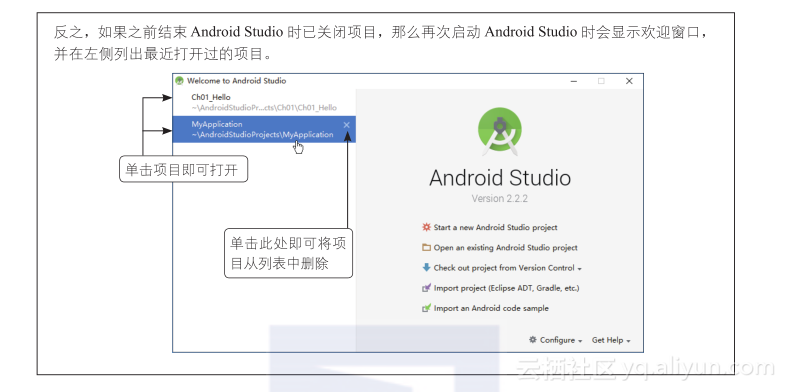Screen dimensions: 786x392
Task: Click the folder icon for opening projects
Action: (426, 247)
